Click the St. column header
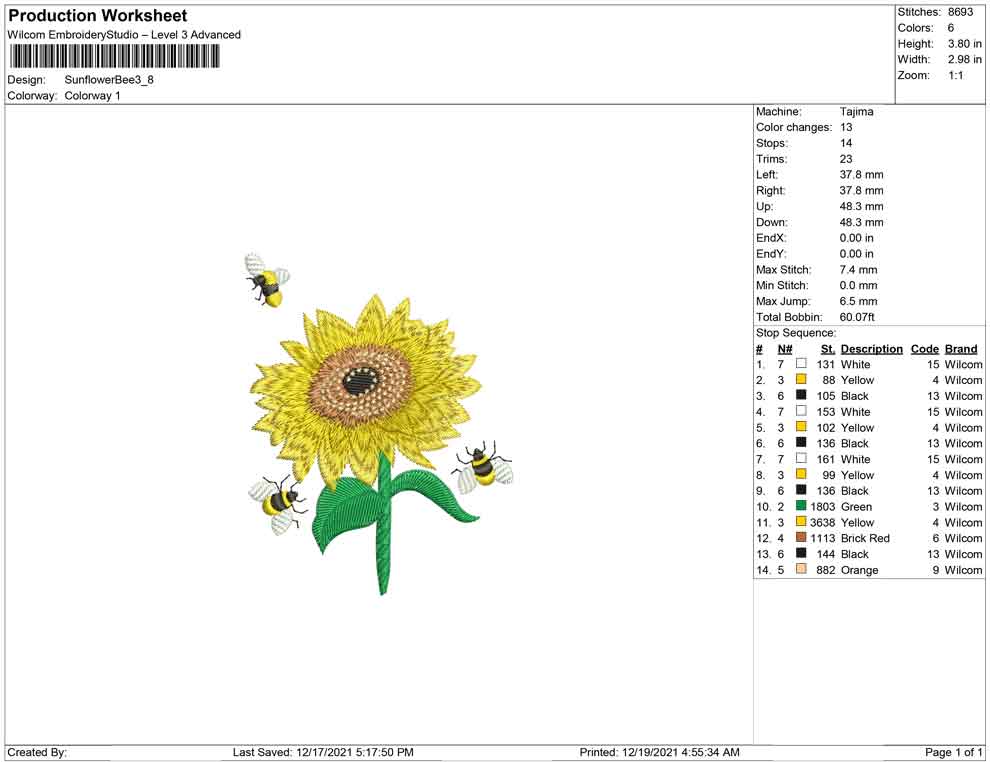Viewport: 990px width, 762px height. [x=828, y=349]
